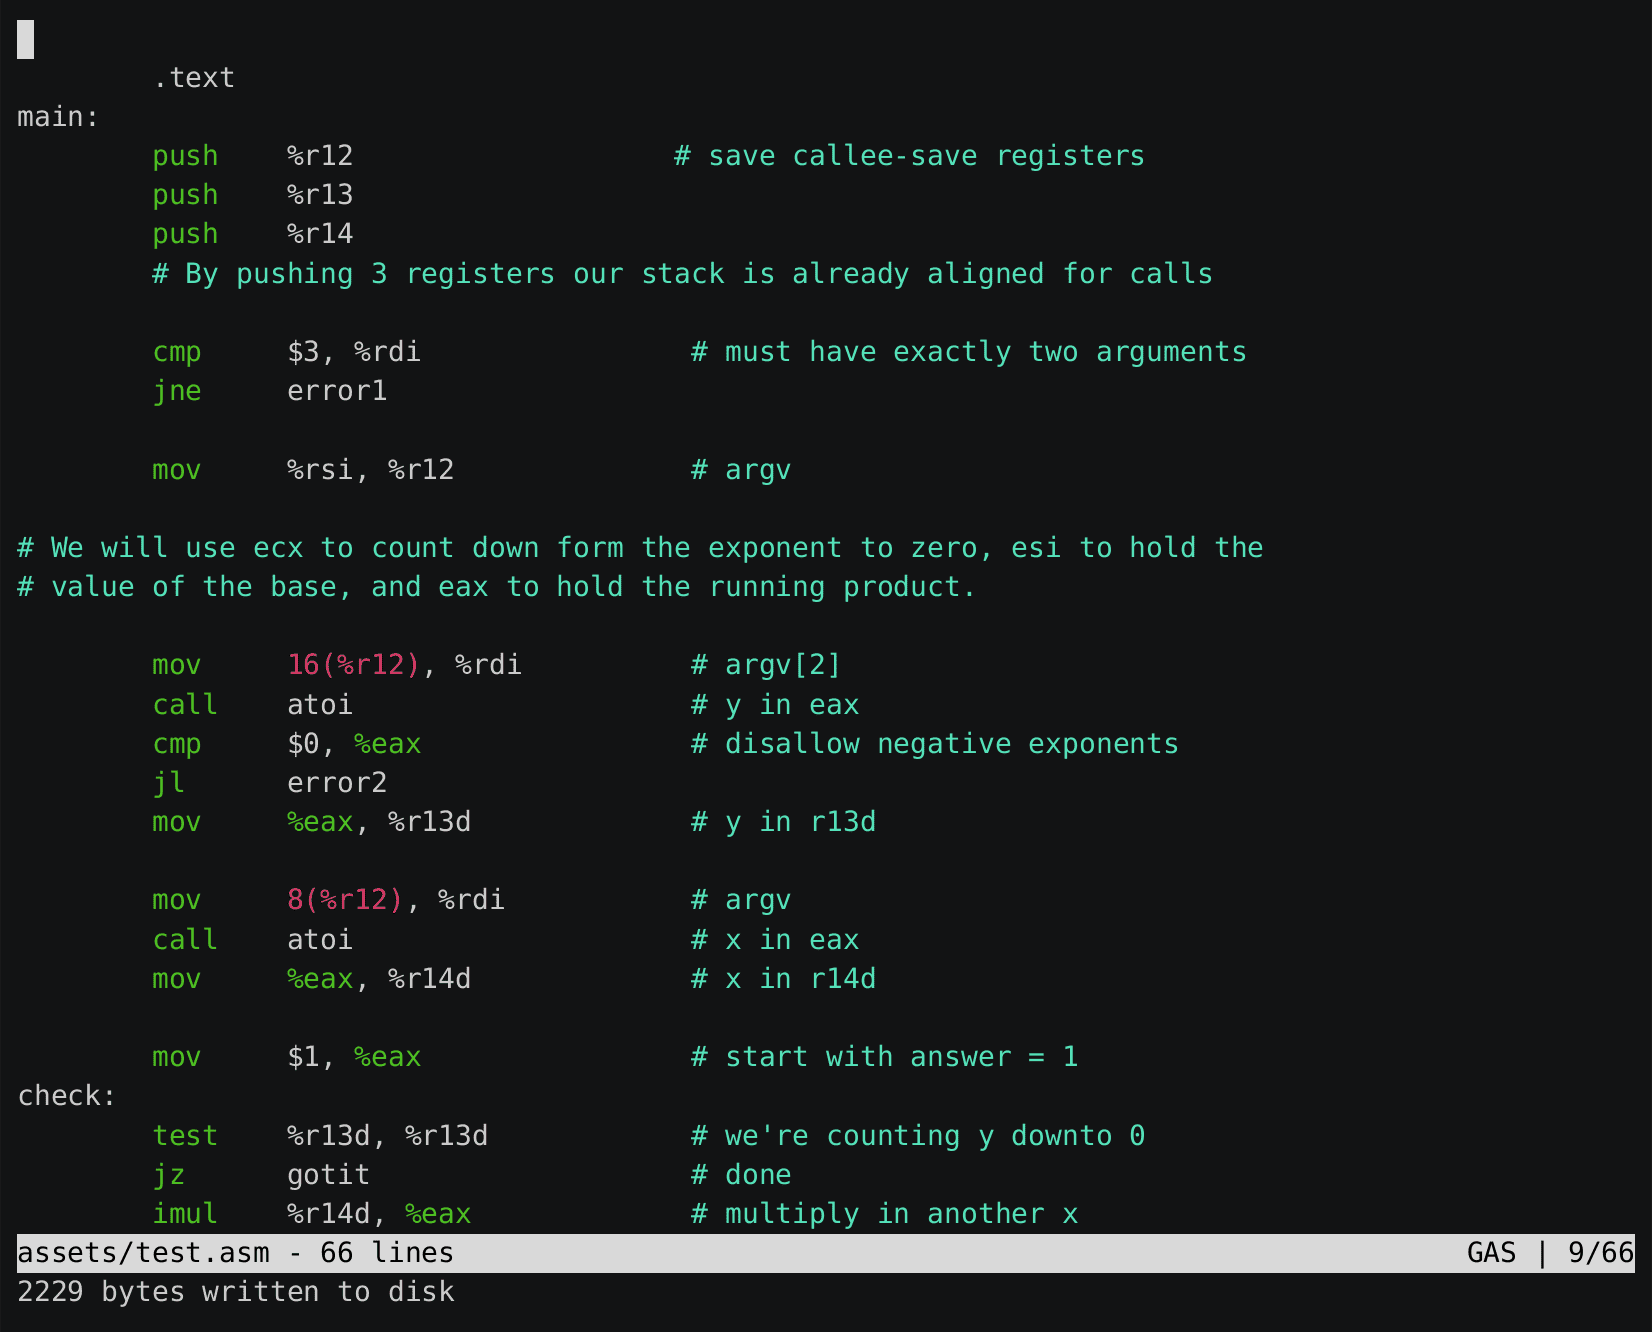The height and width of the screenshot is (1332, 1652).
Task: Select the gotit jump target
Action: pyautogui.click(x=328, y=1174)
